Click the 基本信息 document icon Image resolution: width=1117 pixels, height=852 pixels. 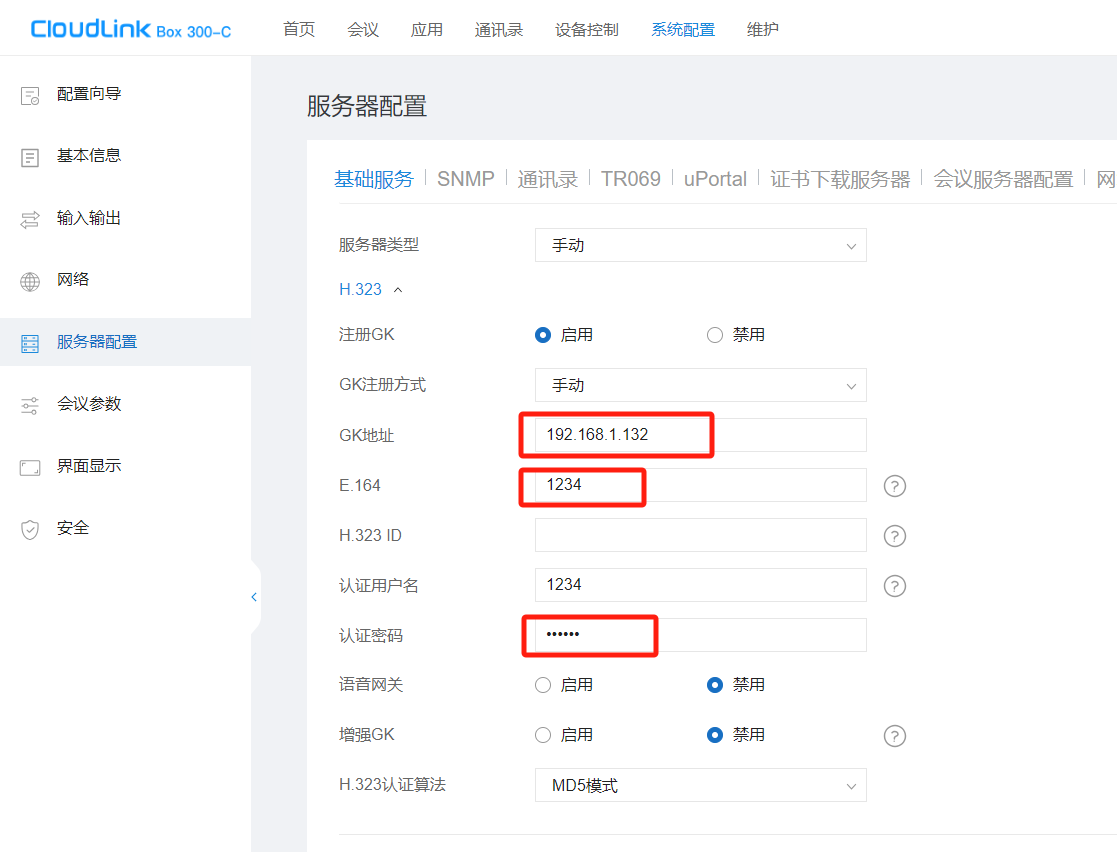(x=30, y=157)
